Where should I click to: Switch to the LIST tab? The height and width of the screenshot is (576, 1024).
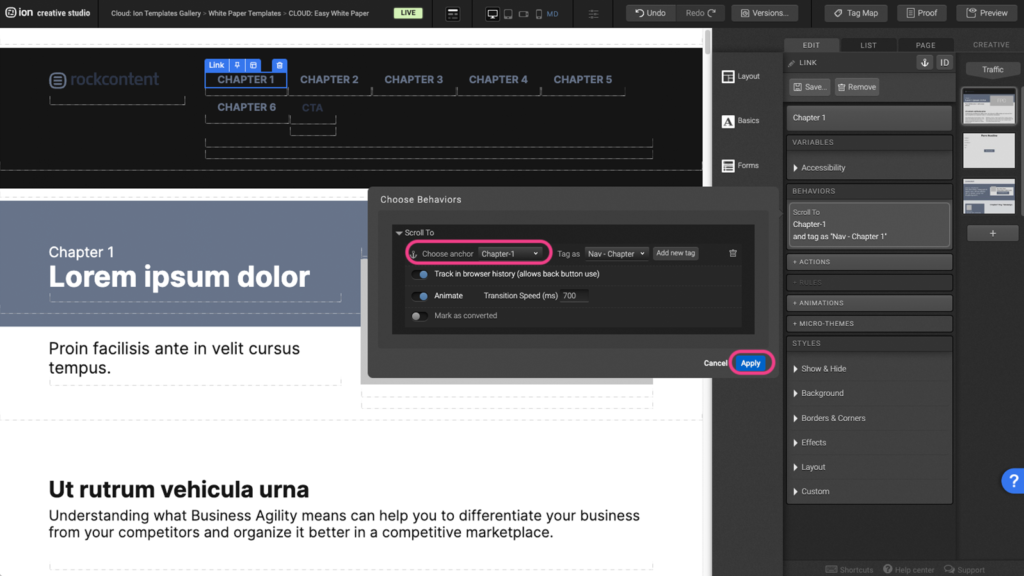868,45
